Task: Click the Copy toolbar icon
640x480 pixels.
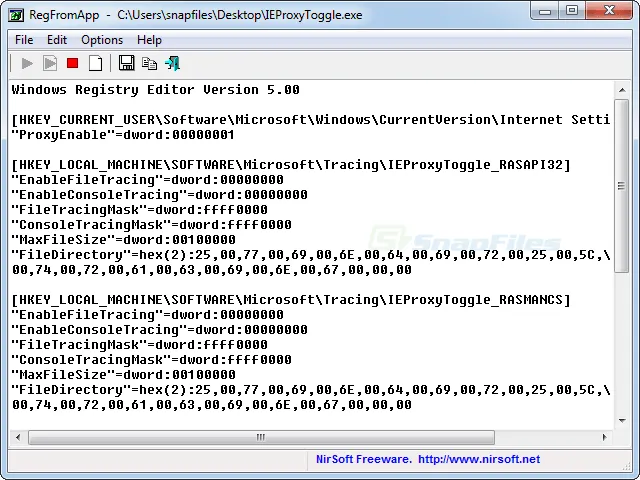Action: pos(149,63)
